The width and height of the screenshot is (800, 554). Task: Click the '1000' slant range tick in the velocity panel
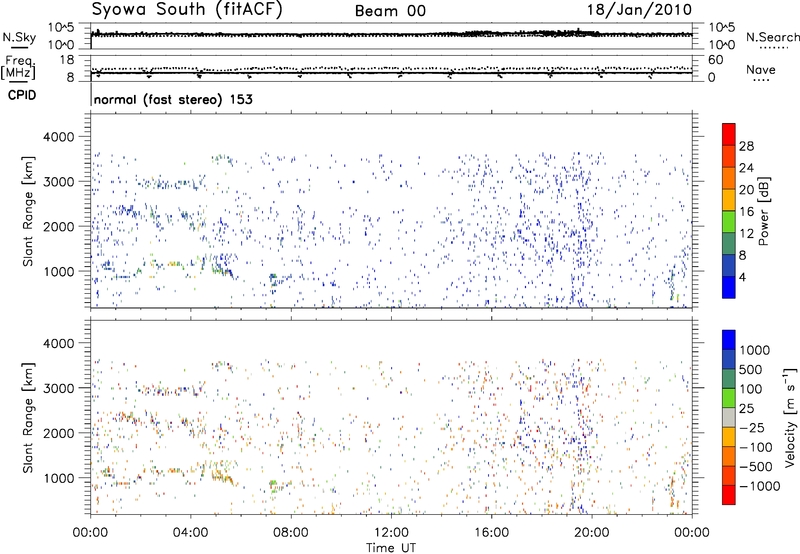pos(58,478)
